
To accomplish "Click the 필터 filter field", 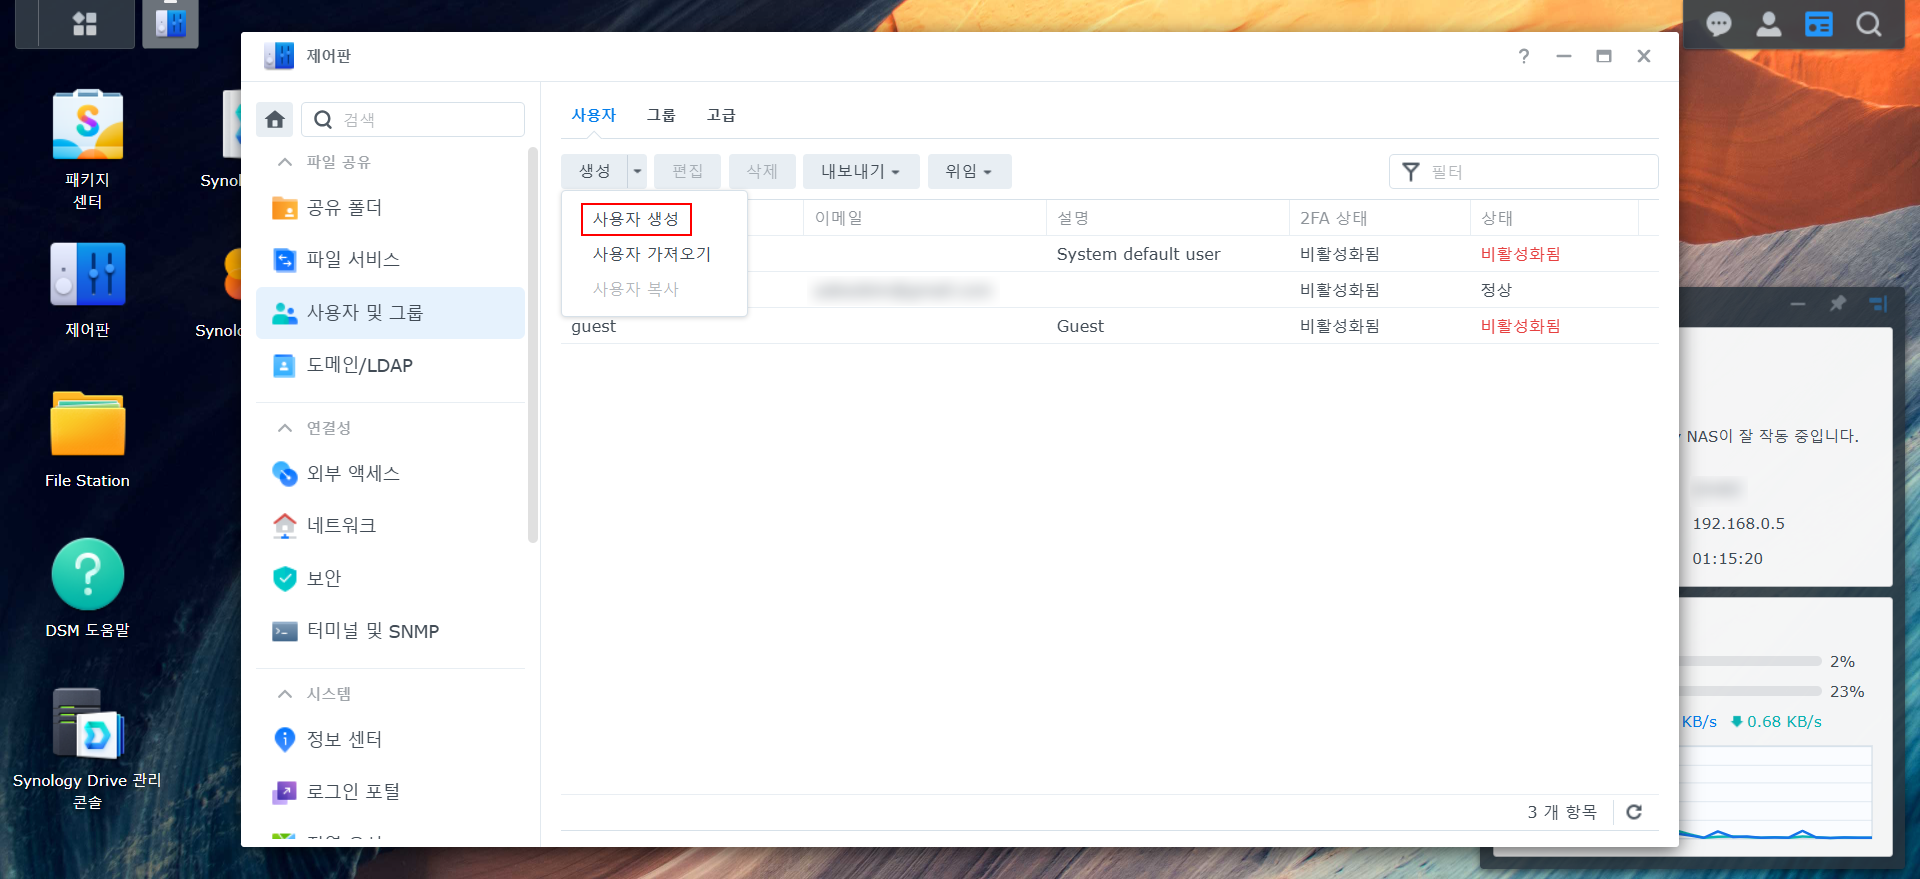I will (x=1524, y=171).
